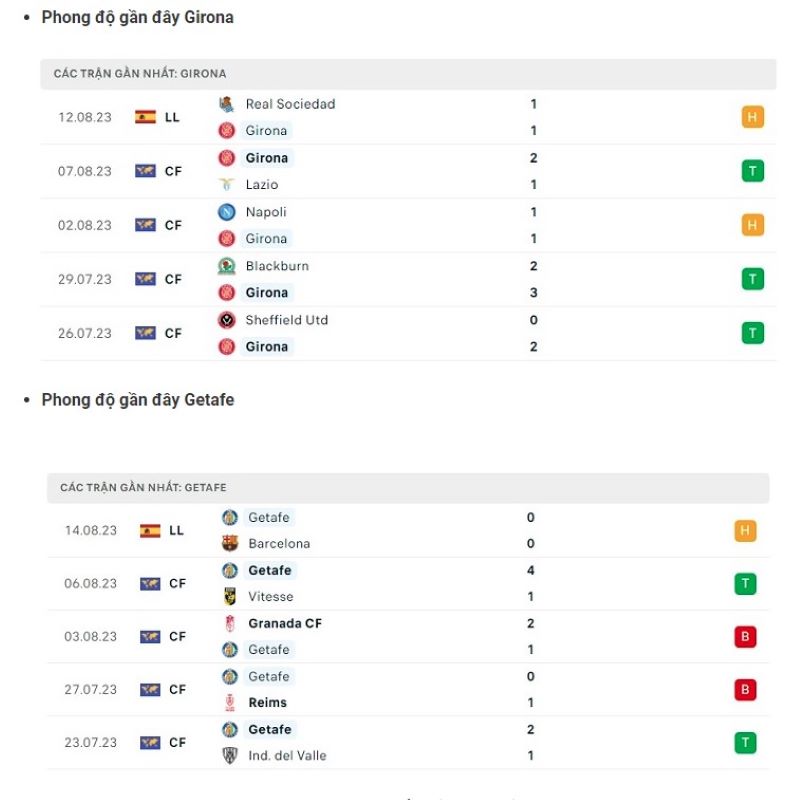
Task: Click the red B badge for Granada CF match
Action: [x=745, y=637]
